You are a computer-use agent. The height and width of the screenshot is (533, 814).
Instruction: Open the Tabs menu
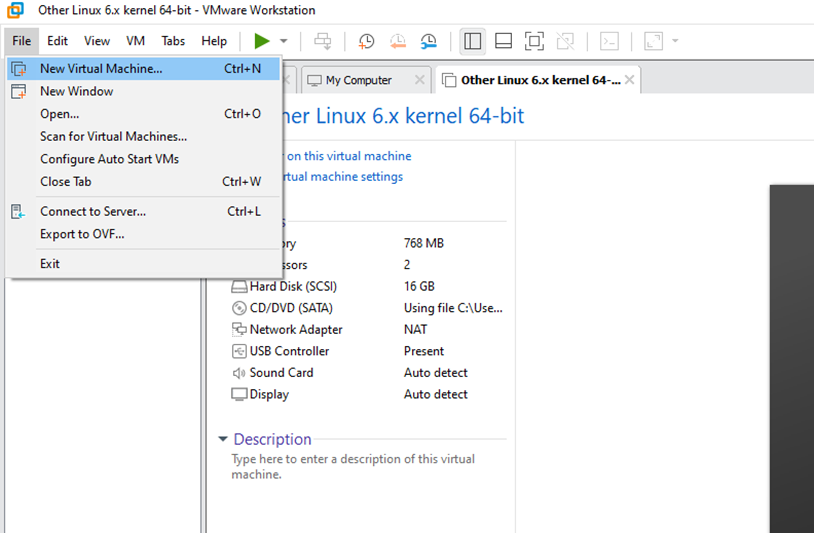(x=173, y=41)
